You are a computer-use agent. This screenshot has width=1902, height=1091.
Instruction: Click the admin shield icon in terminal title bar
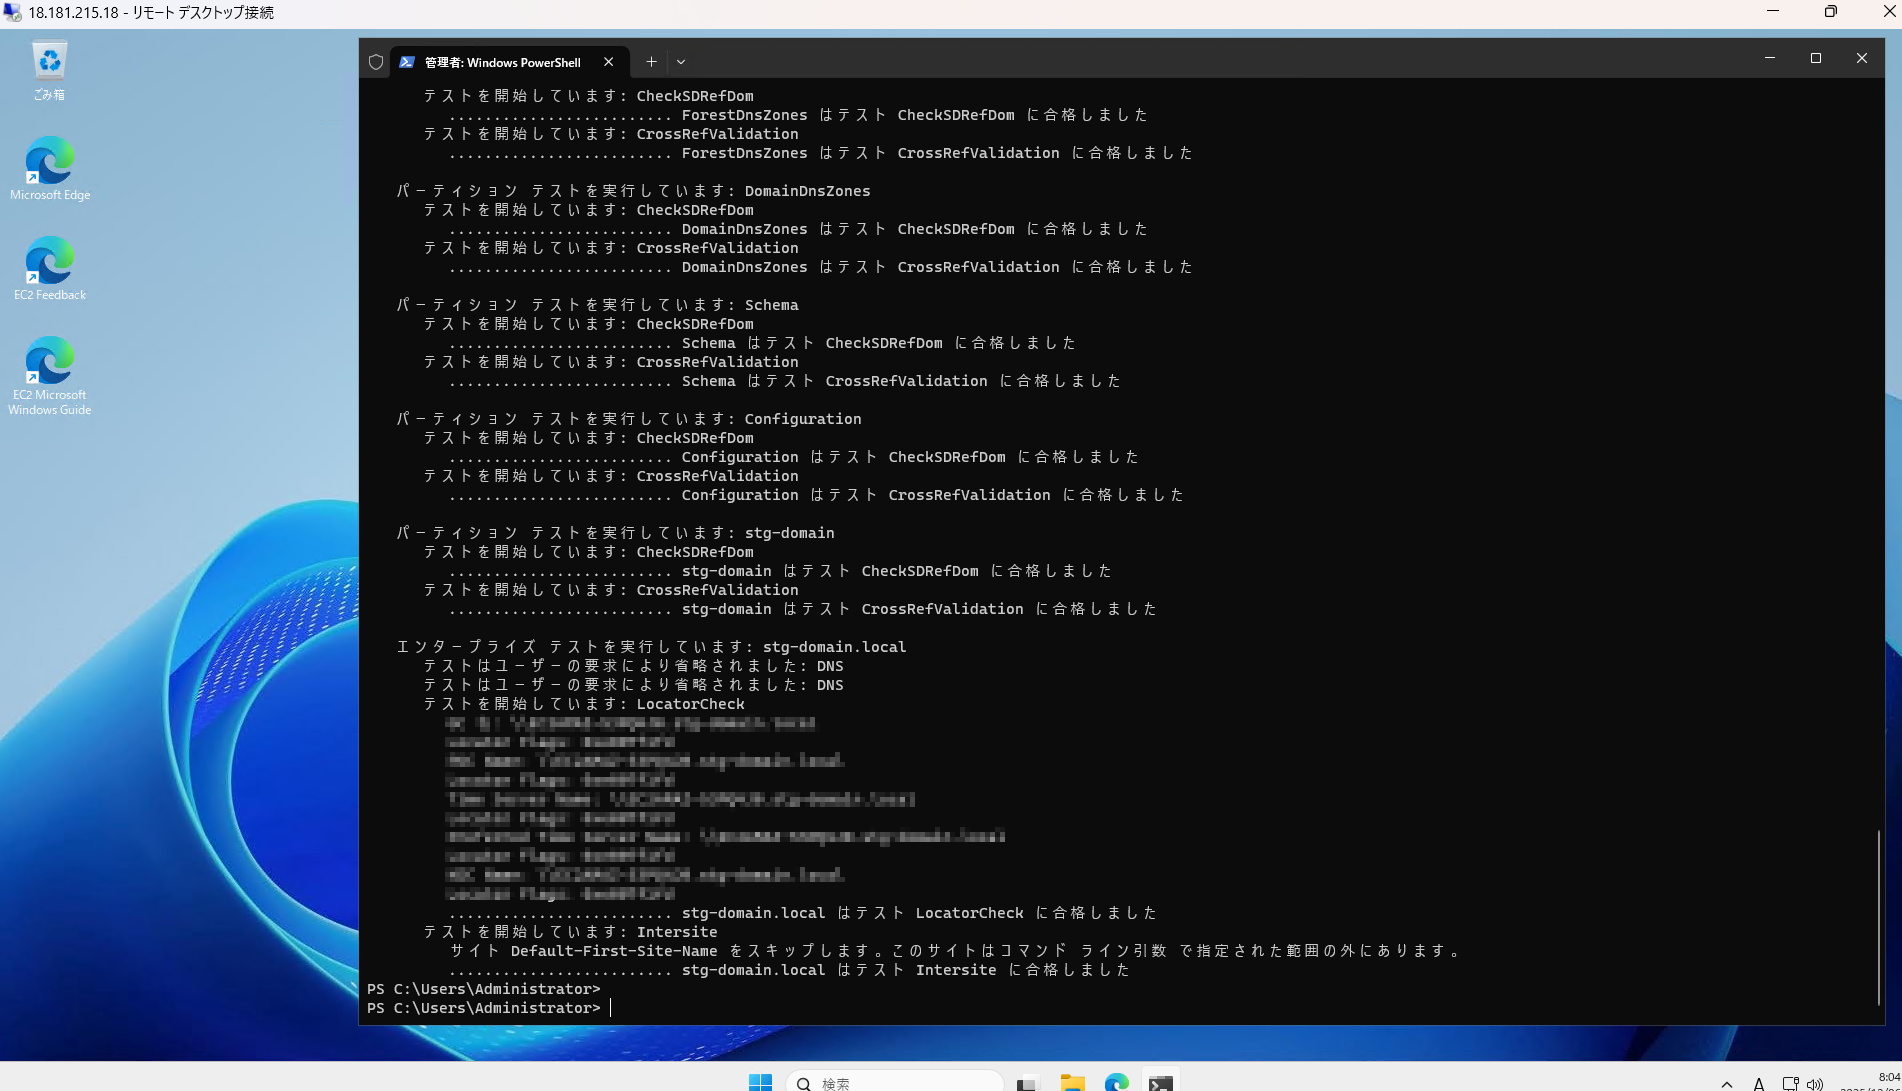click(x=375, y=61)
